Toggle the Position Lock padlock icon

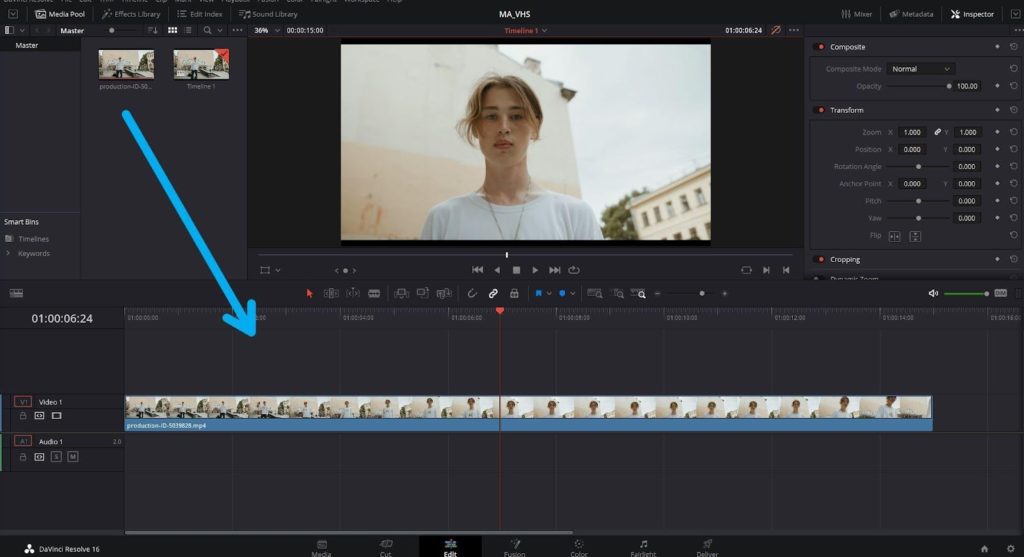(x=515, y=294)
